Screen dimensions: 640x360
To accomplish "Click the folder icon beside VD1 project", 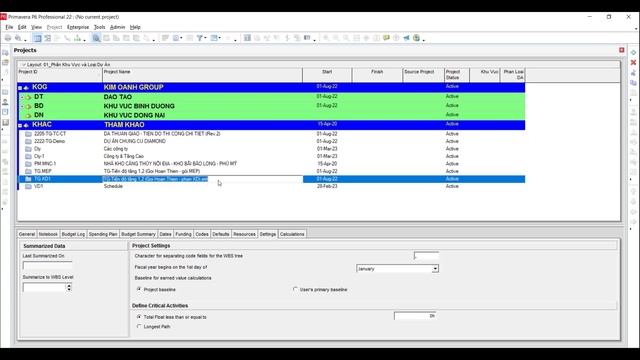I will point(28,187).
